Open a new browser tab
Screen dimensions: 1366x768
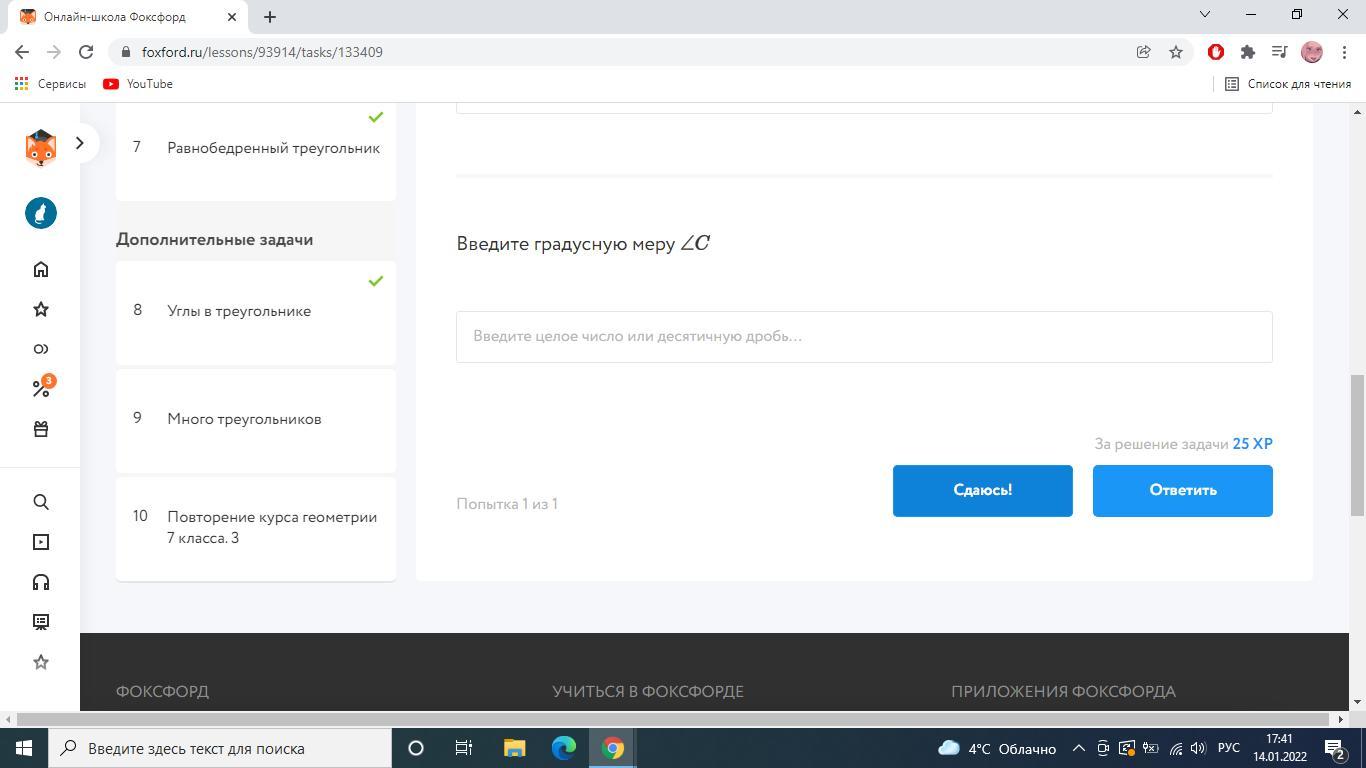(270, 17)
